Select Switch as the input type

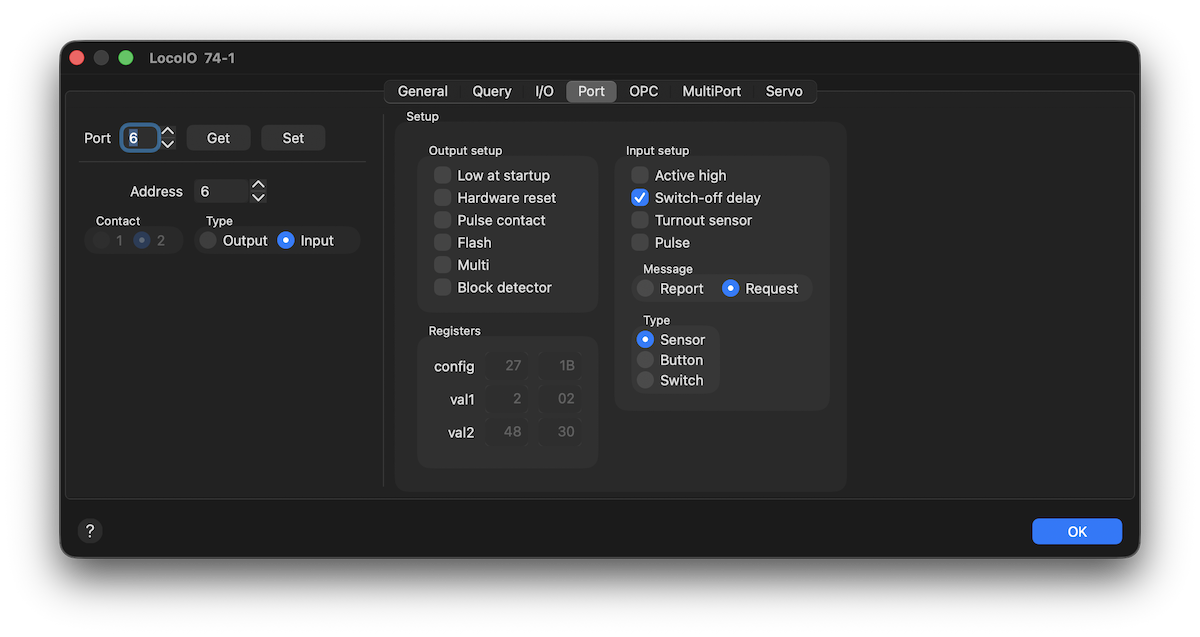tap(645, 380)
